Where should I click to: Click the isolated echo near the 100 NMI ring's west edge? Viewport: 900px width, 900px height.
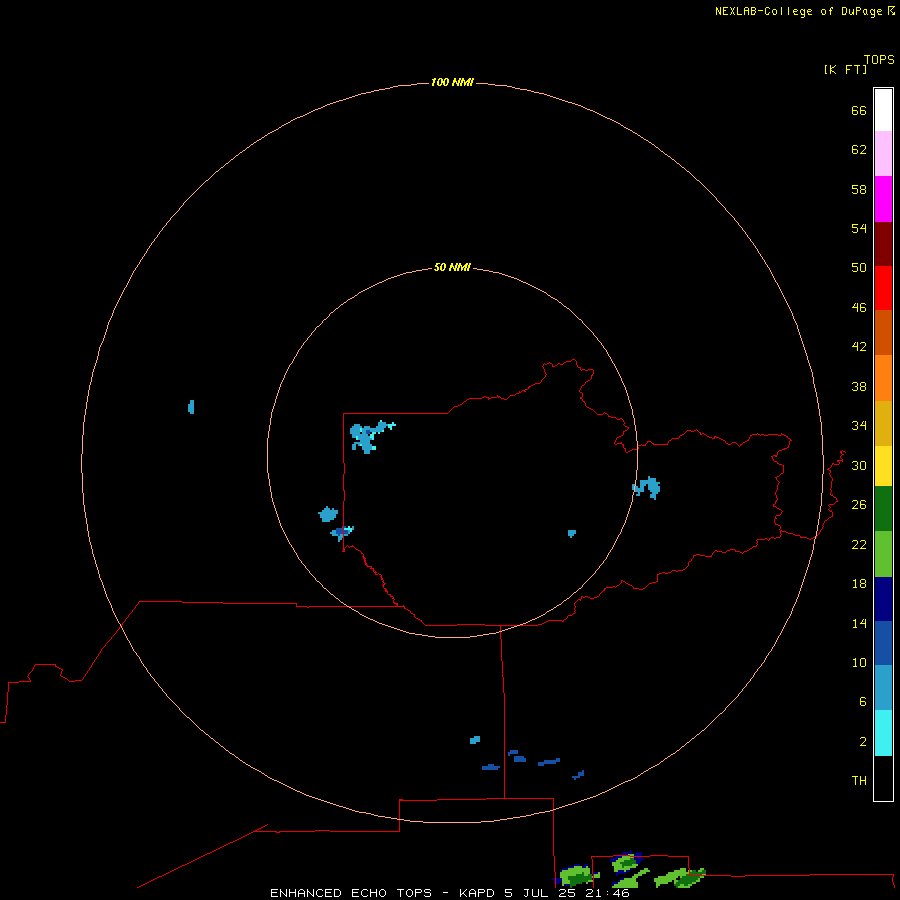tap(191, 407)
